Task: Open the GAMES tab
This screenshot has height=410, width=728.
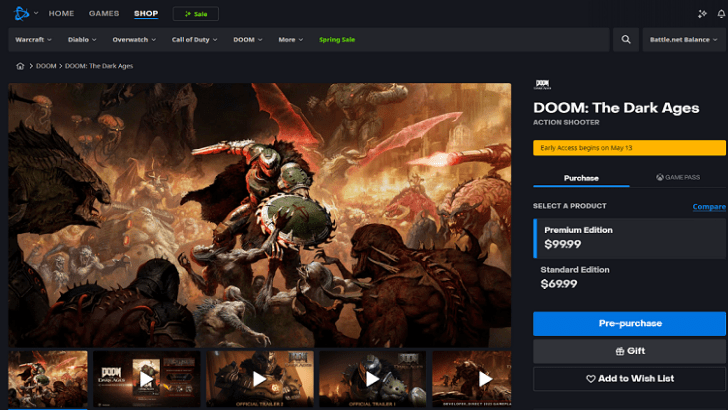Action: (x=104, y=13)
